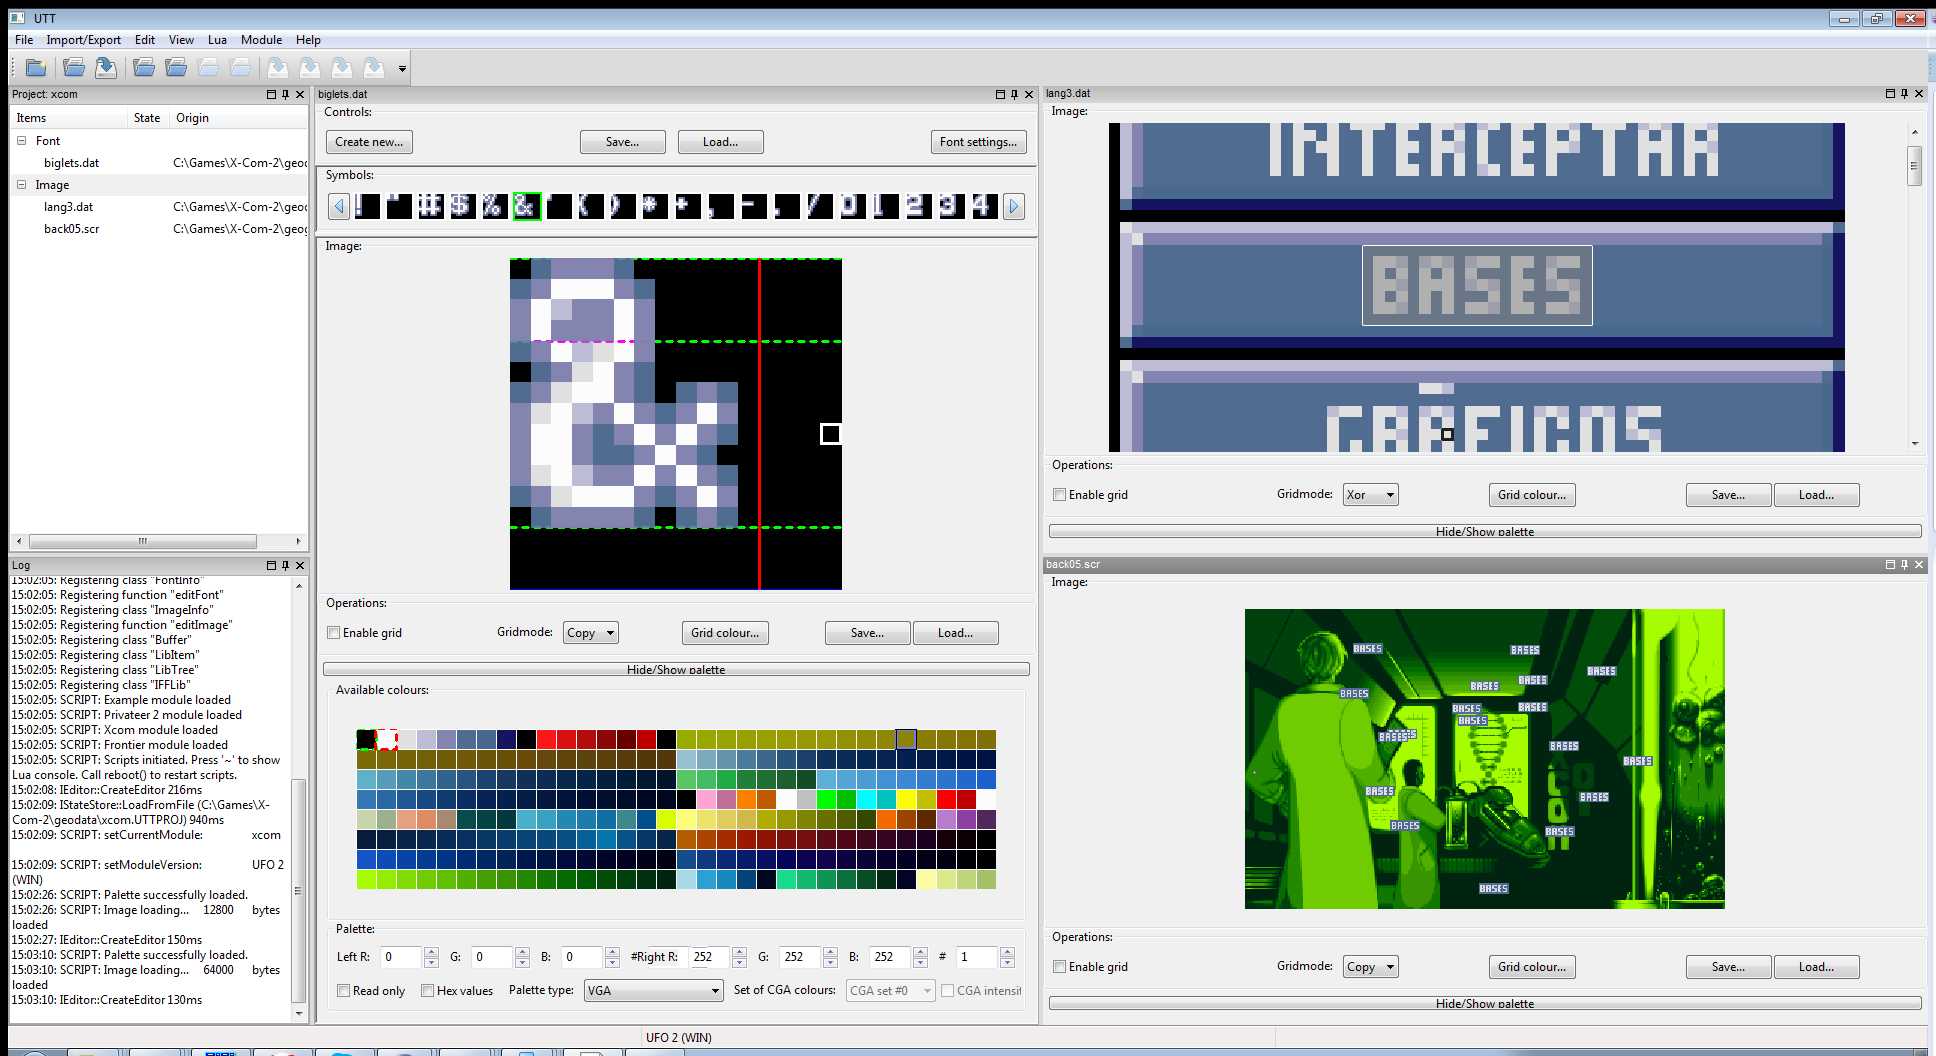Pin the biglets.dat panel
Image resolution: width=1936 pixels, height=1056 pixels.
[1014, 94]
